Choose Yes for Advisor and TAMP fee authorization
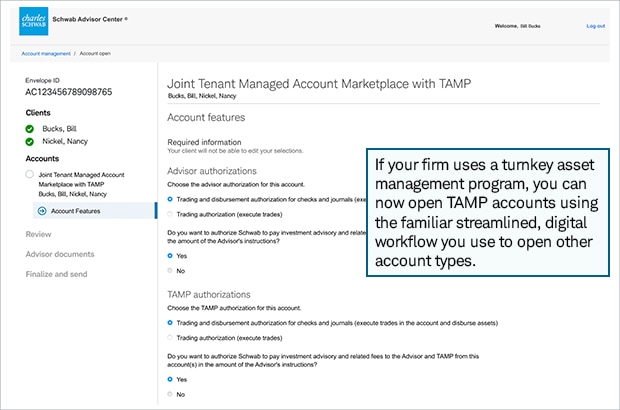 pos(170,380)
